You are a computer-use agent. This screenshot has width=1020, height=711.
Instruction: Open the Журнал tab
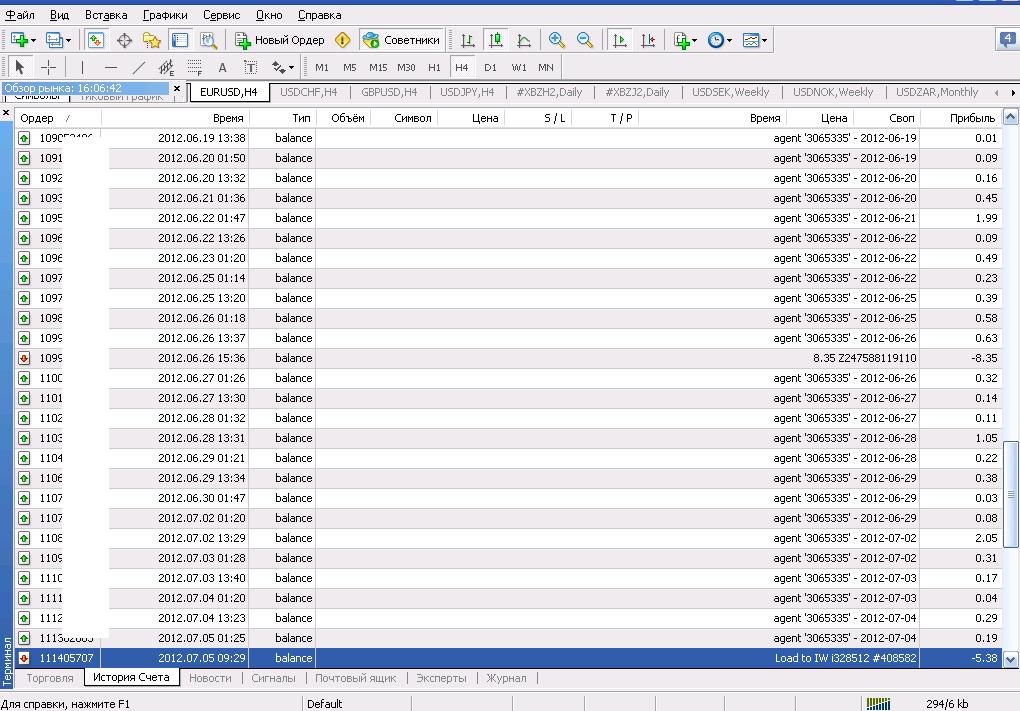pyautogui.click(x=506, y=678)
